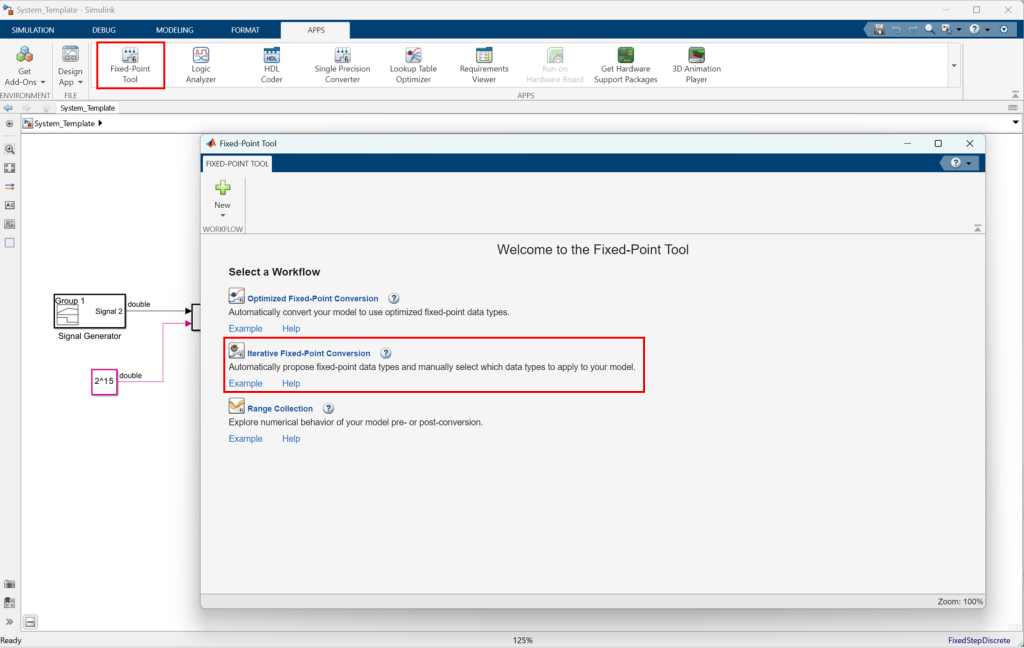Click Fit to View in canvas palette

point(9,168)
